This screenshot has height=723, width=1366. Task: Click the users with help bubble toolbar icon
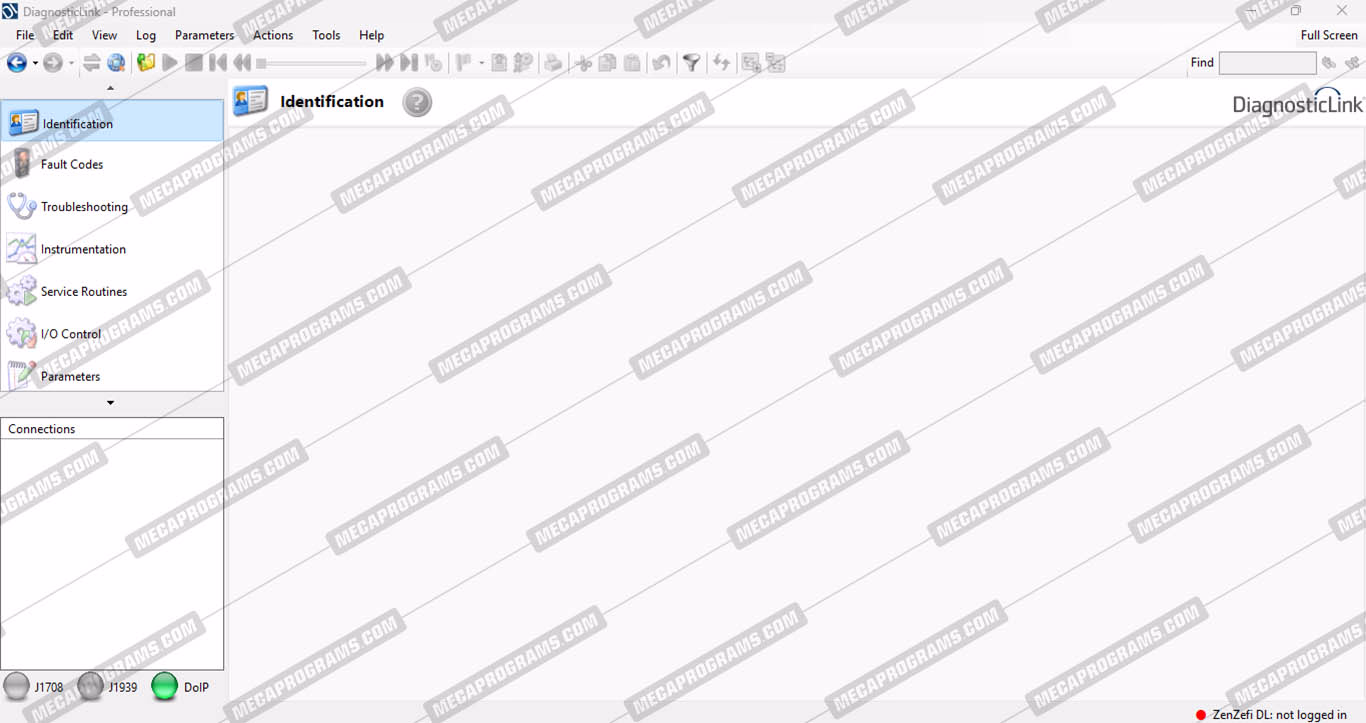523,63
